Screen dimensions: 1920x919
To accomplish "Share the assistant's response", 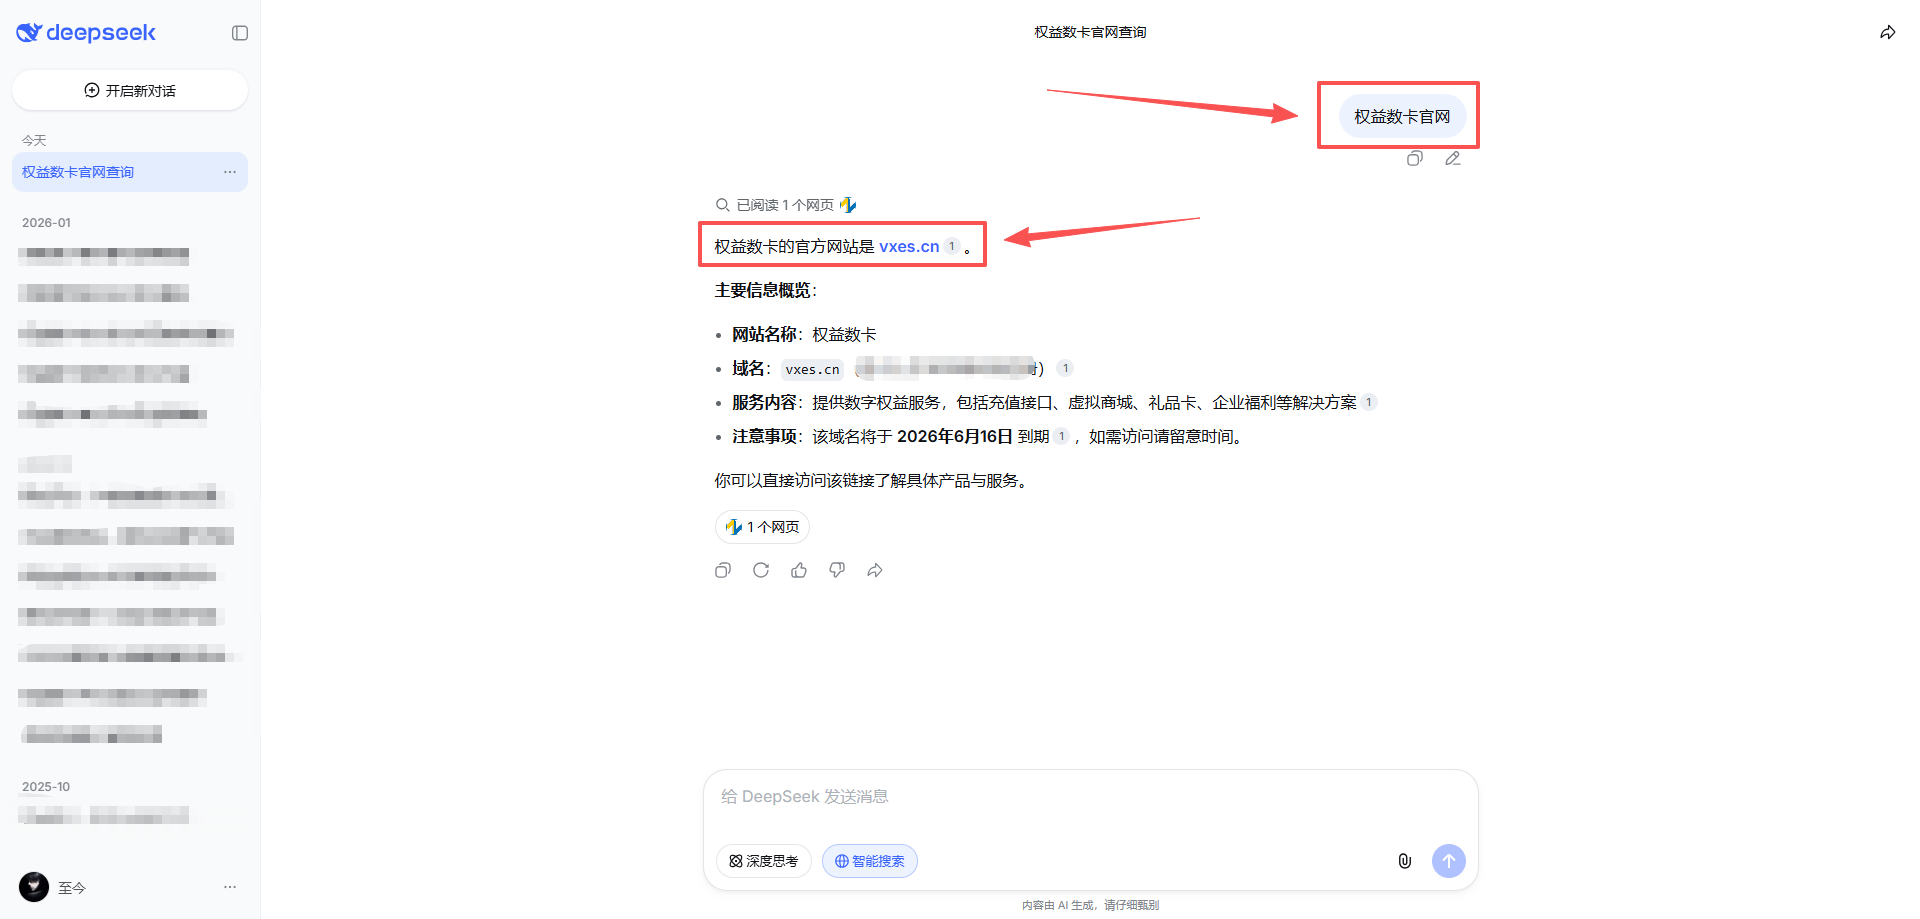I will pos(875,570).
